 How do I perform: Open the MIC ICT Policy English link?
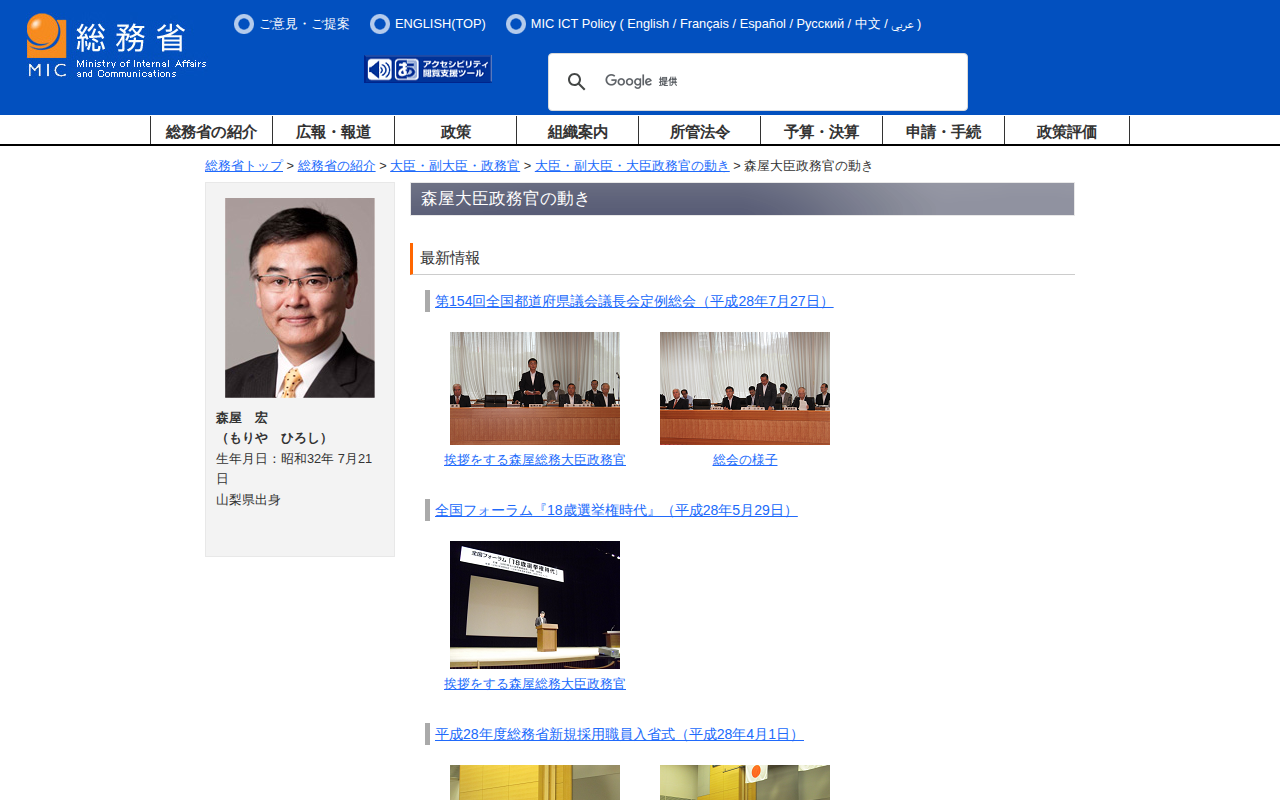click(648, 24)
